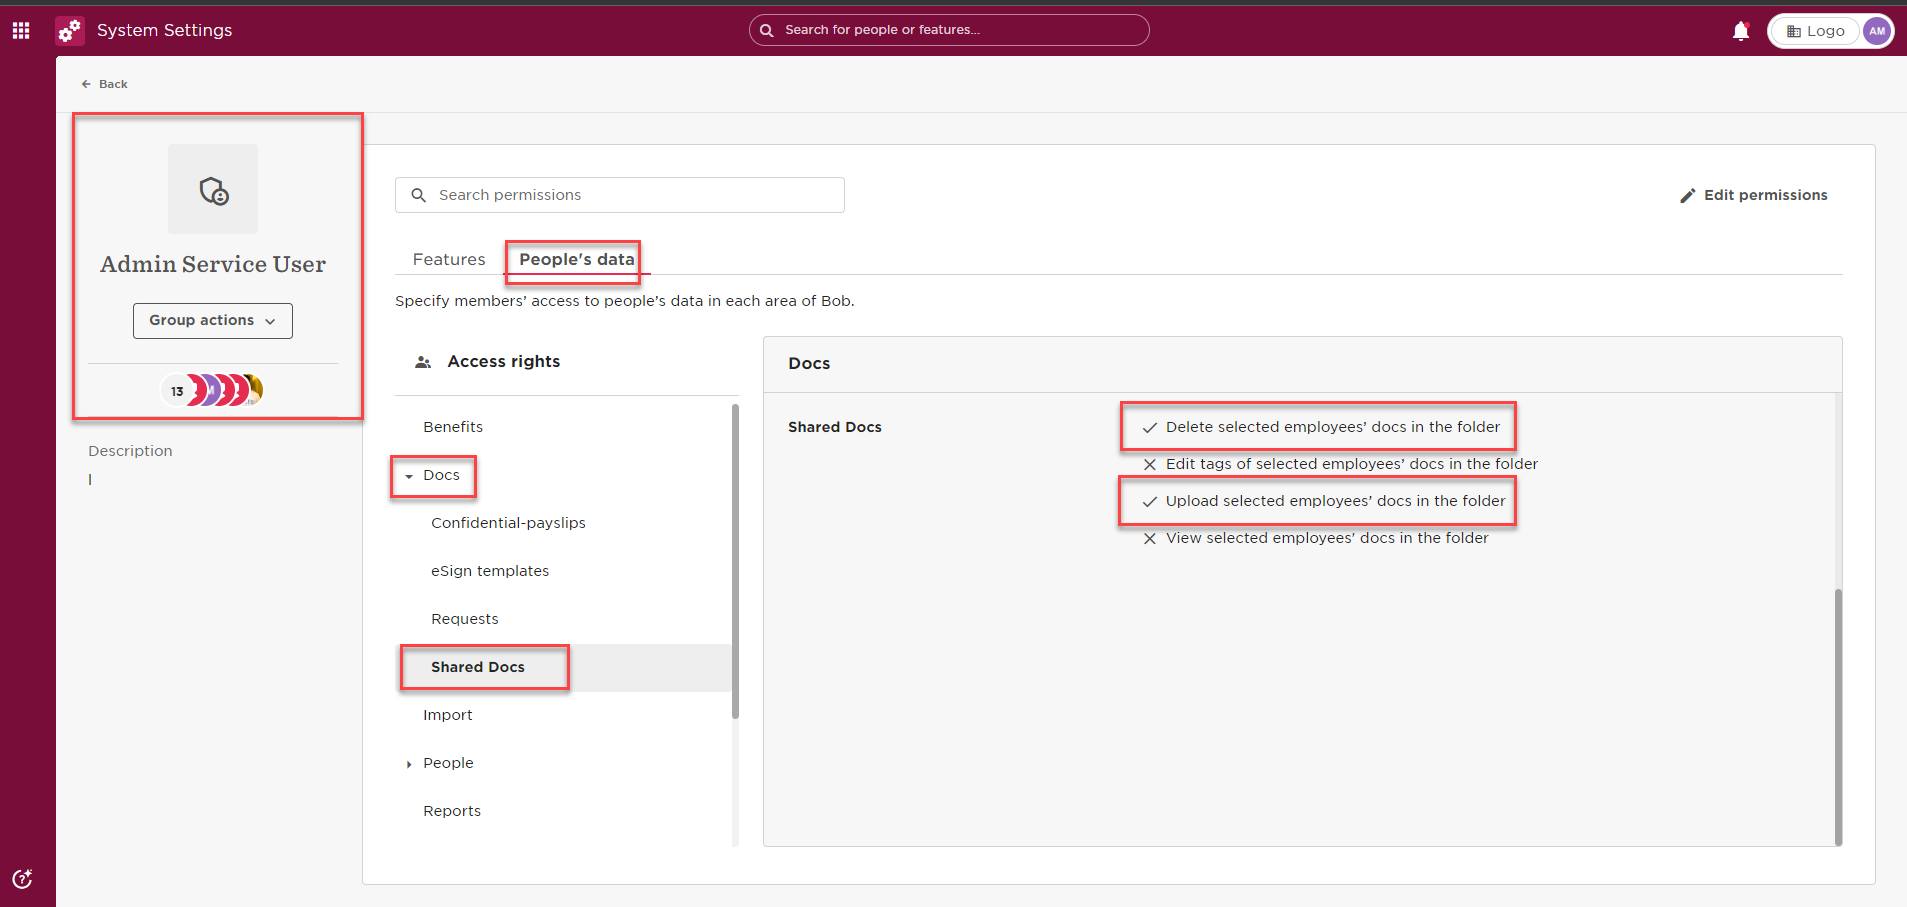1907x907 pixels.
Task: Click the 13 members count badge
Action: pyautogui.click(x=177, y=391)
